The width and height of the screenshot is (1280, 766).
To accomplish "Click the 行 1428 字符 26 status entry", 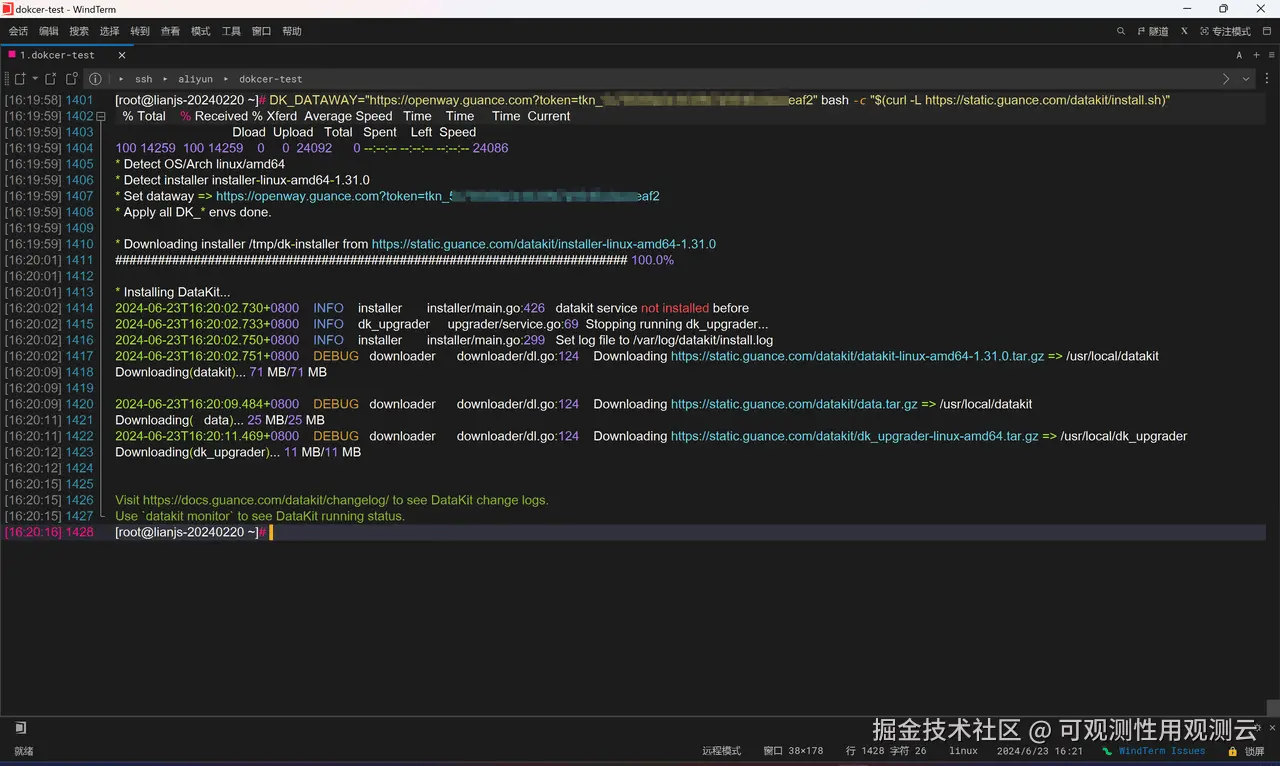I will click(886, 751).
